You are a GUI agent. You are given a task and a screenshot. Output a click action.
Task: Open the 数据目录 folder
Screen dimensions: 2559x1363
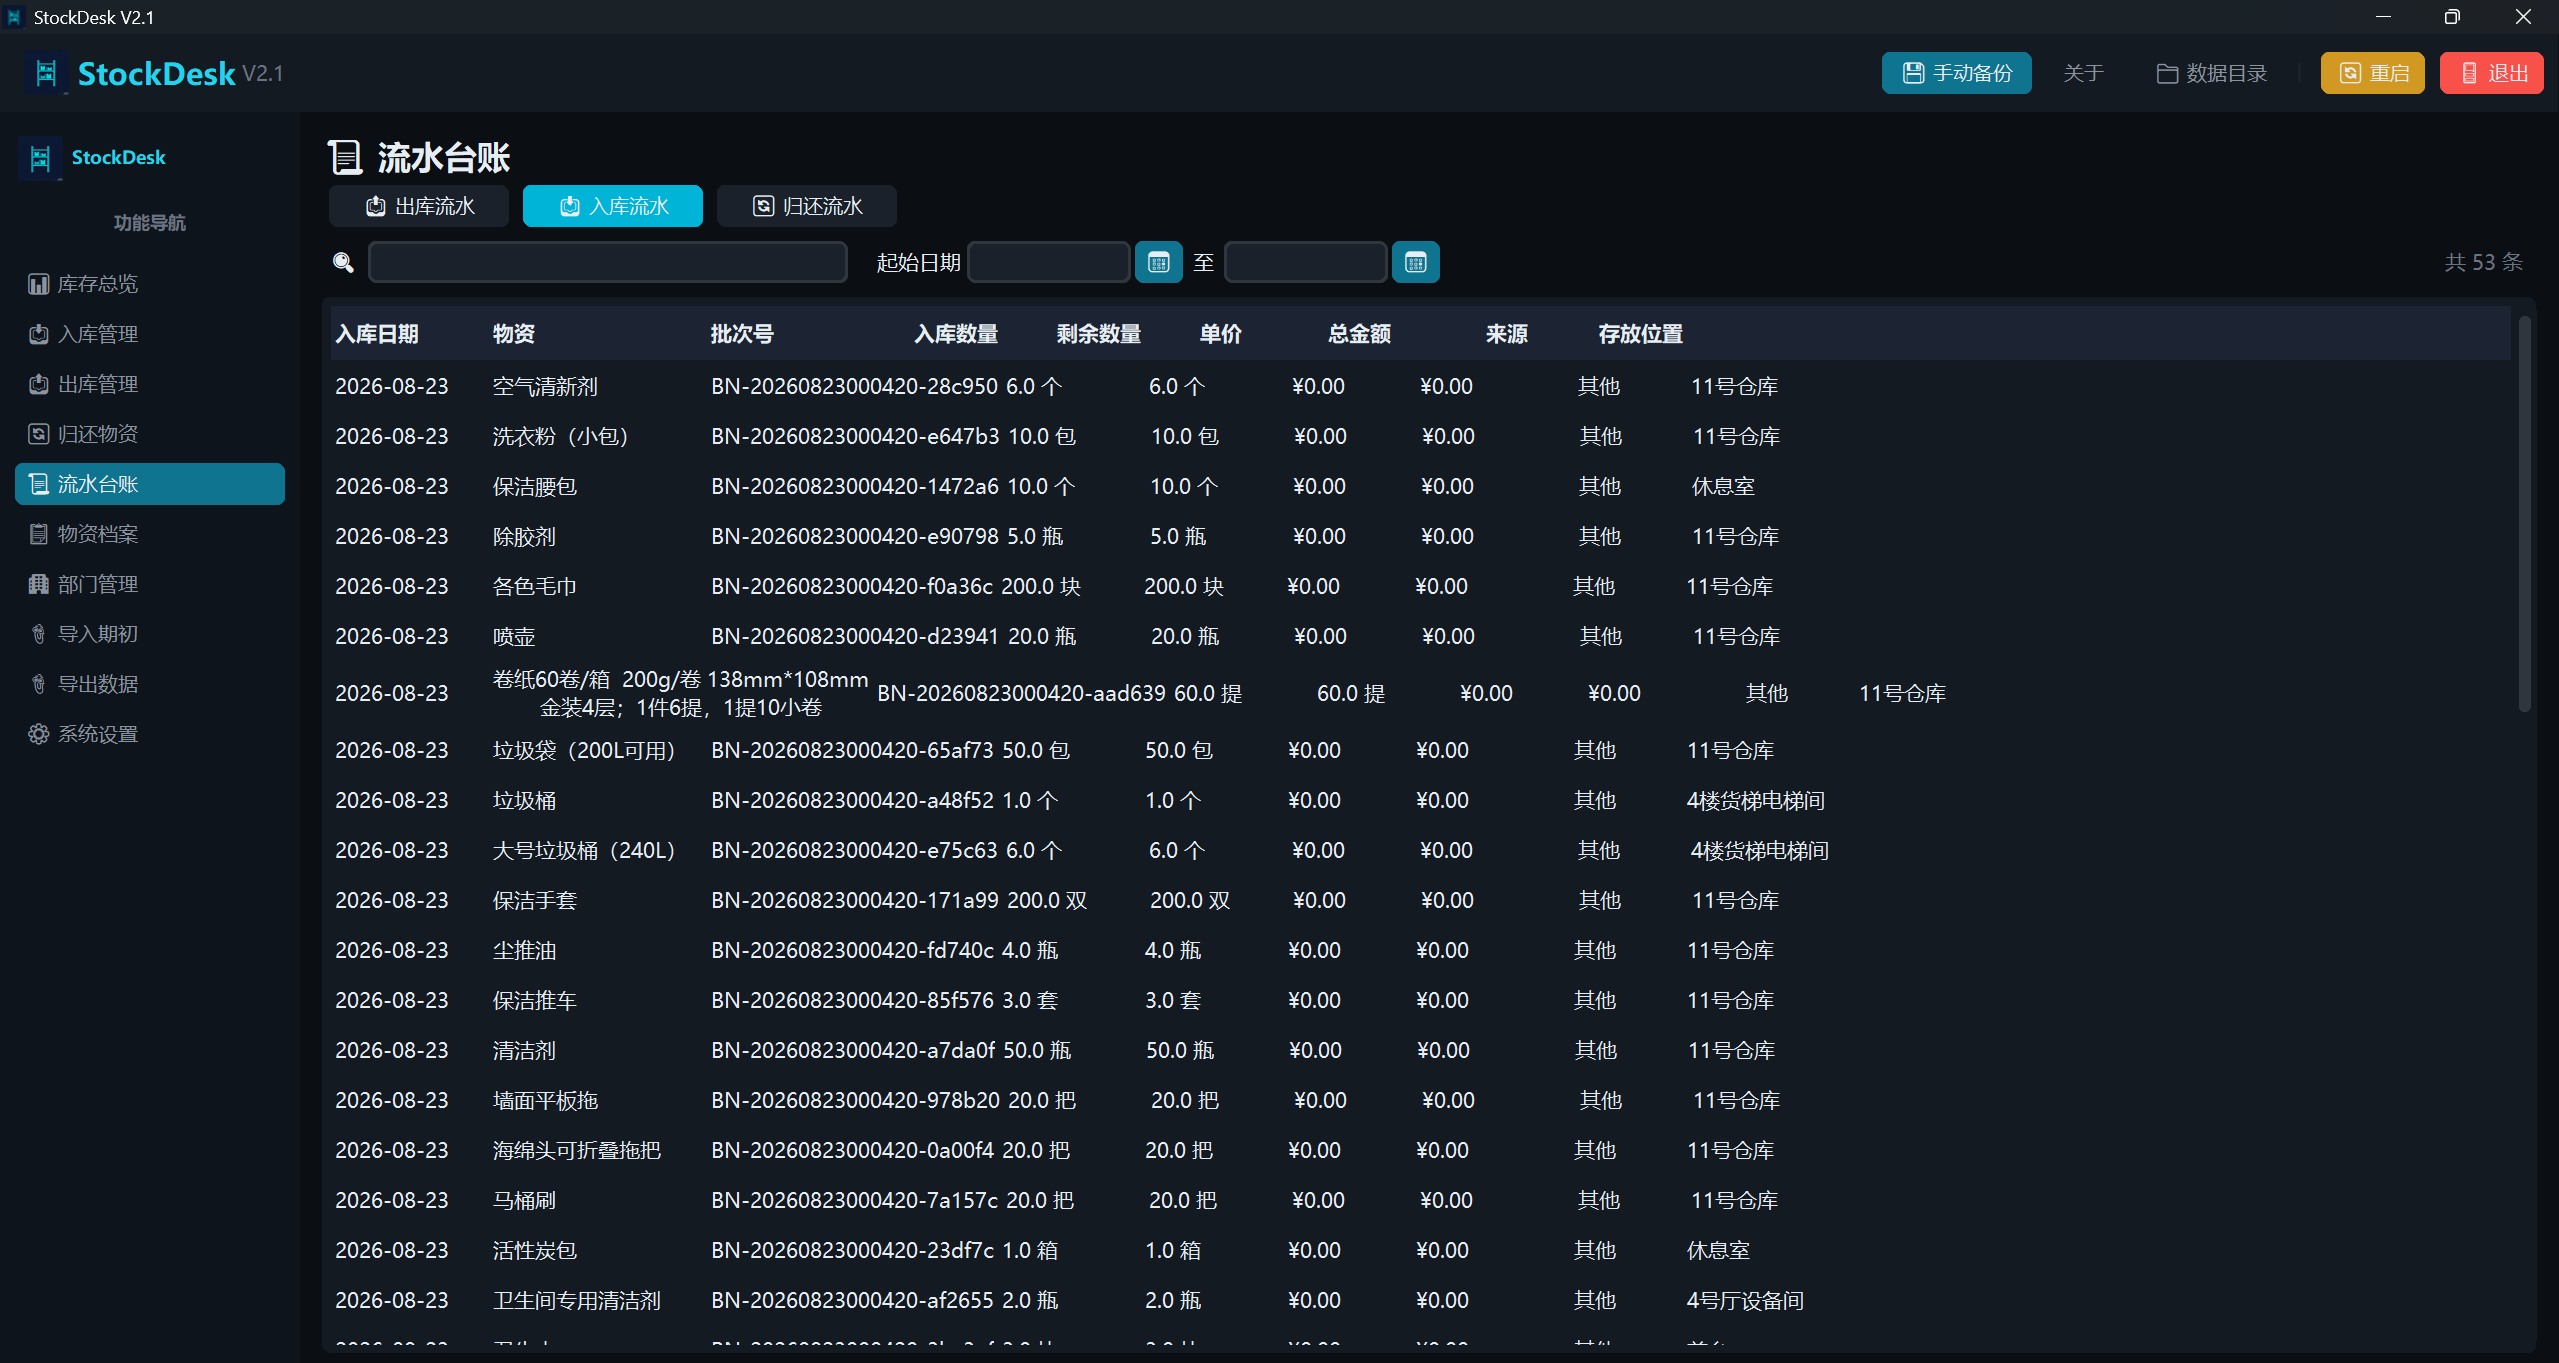point(2211,73)
